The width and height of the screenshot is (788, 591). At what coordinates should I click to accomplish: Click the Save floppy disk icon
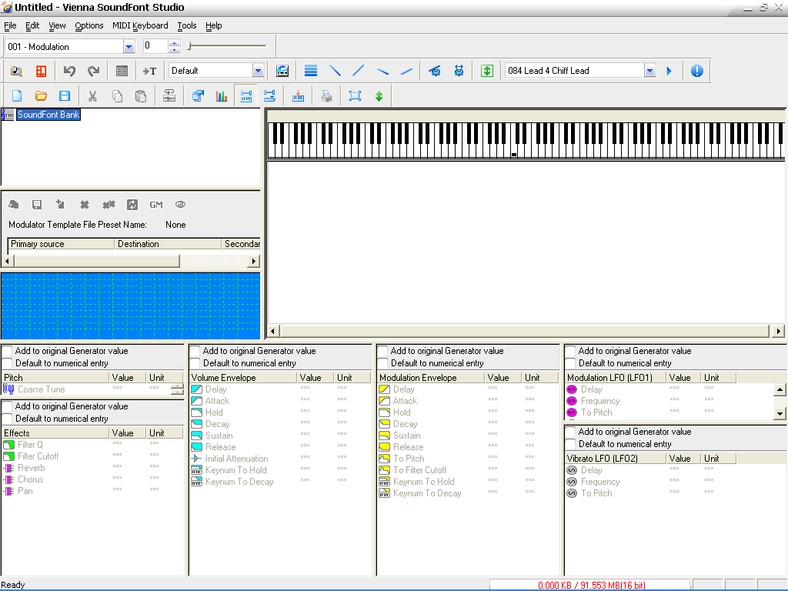[x=64, y=96]
